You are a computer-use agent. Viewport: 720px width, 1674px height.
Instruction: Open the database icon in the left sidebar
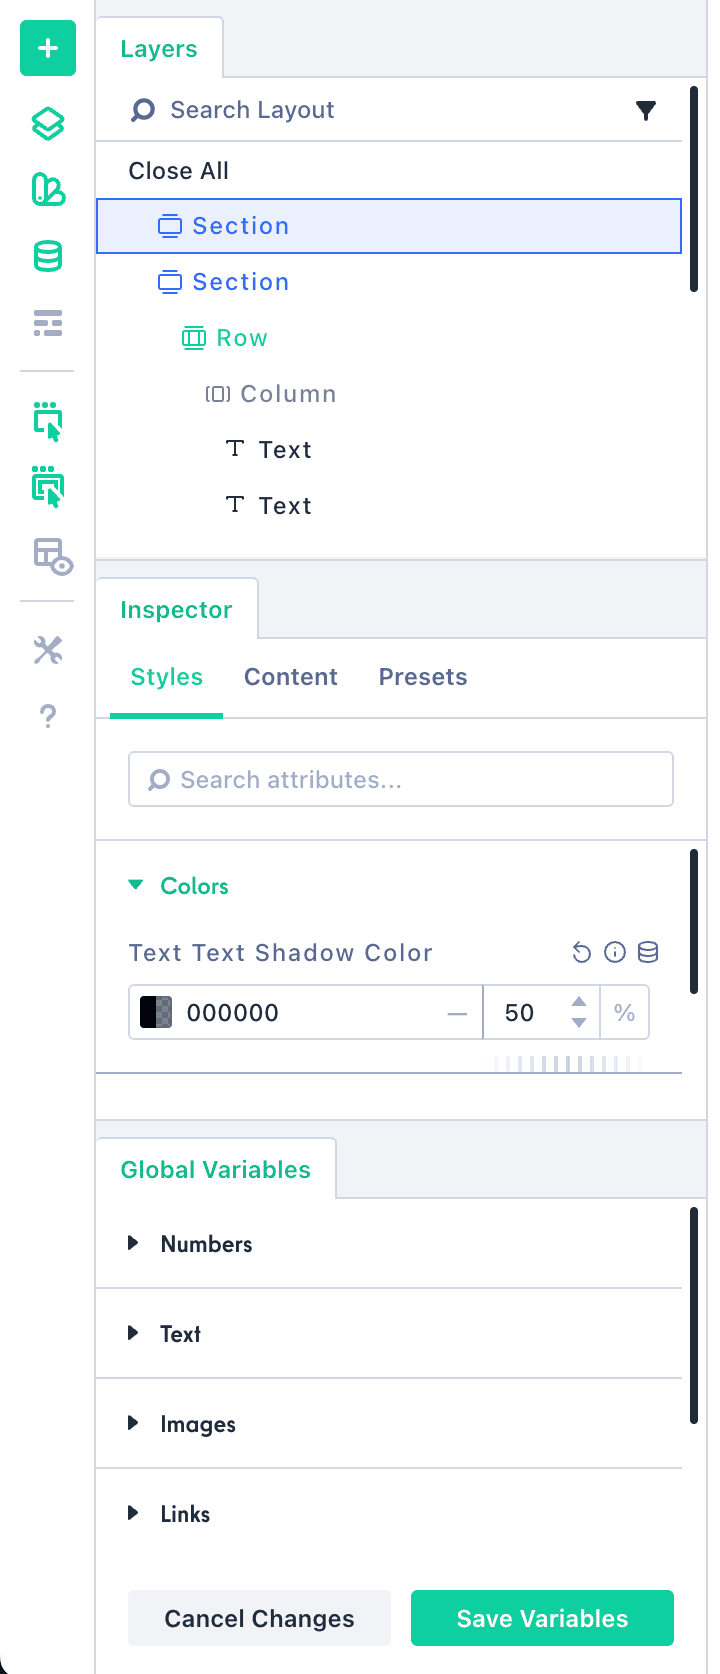click(x=48, y=257)
